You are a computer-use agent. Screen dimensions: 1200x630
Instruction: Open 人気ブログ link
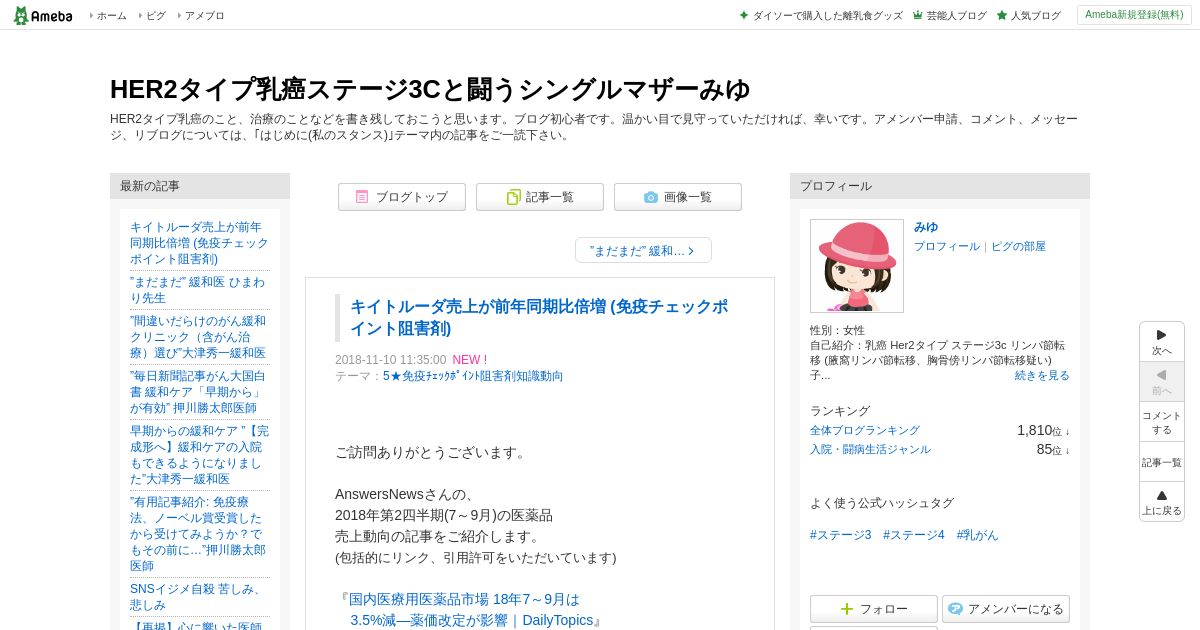[x=1028, y=16]
